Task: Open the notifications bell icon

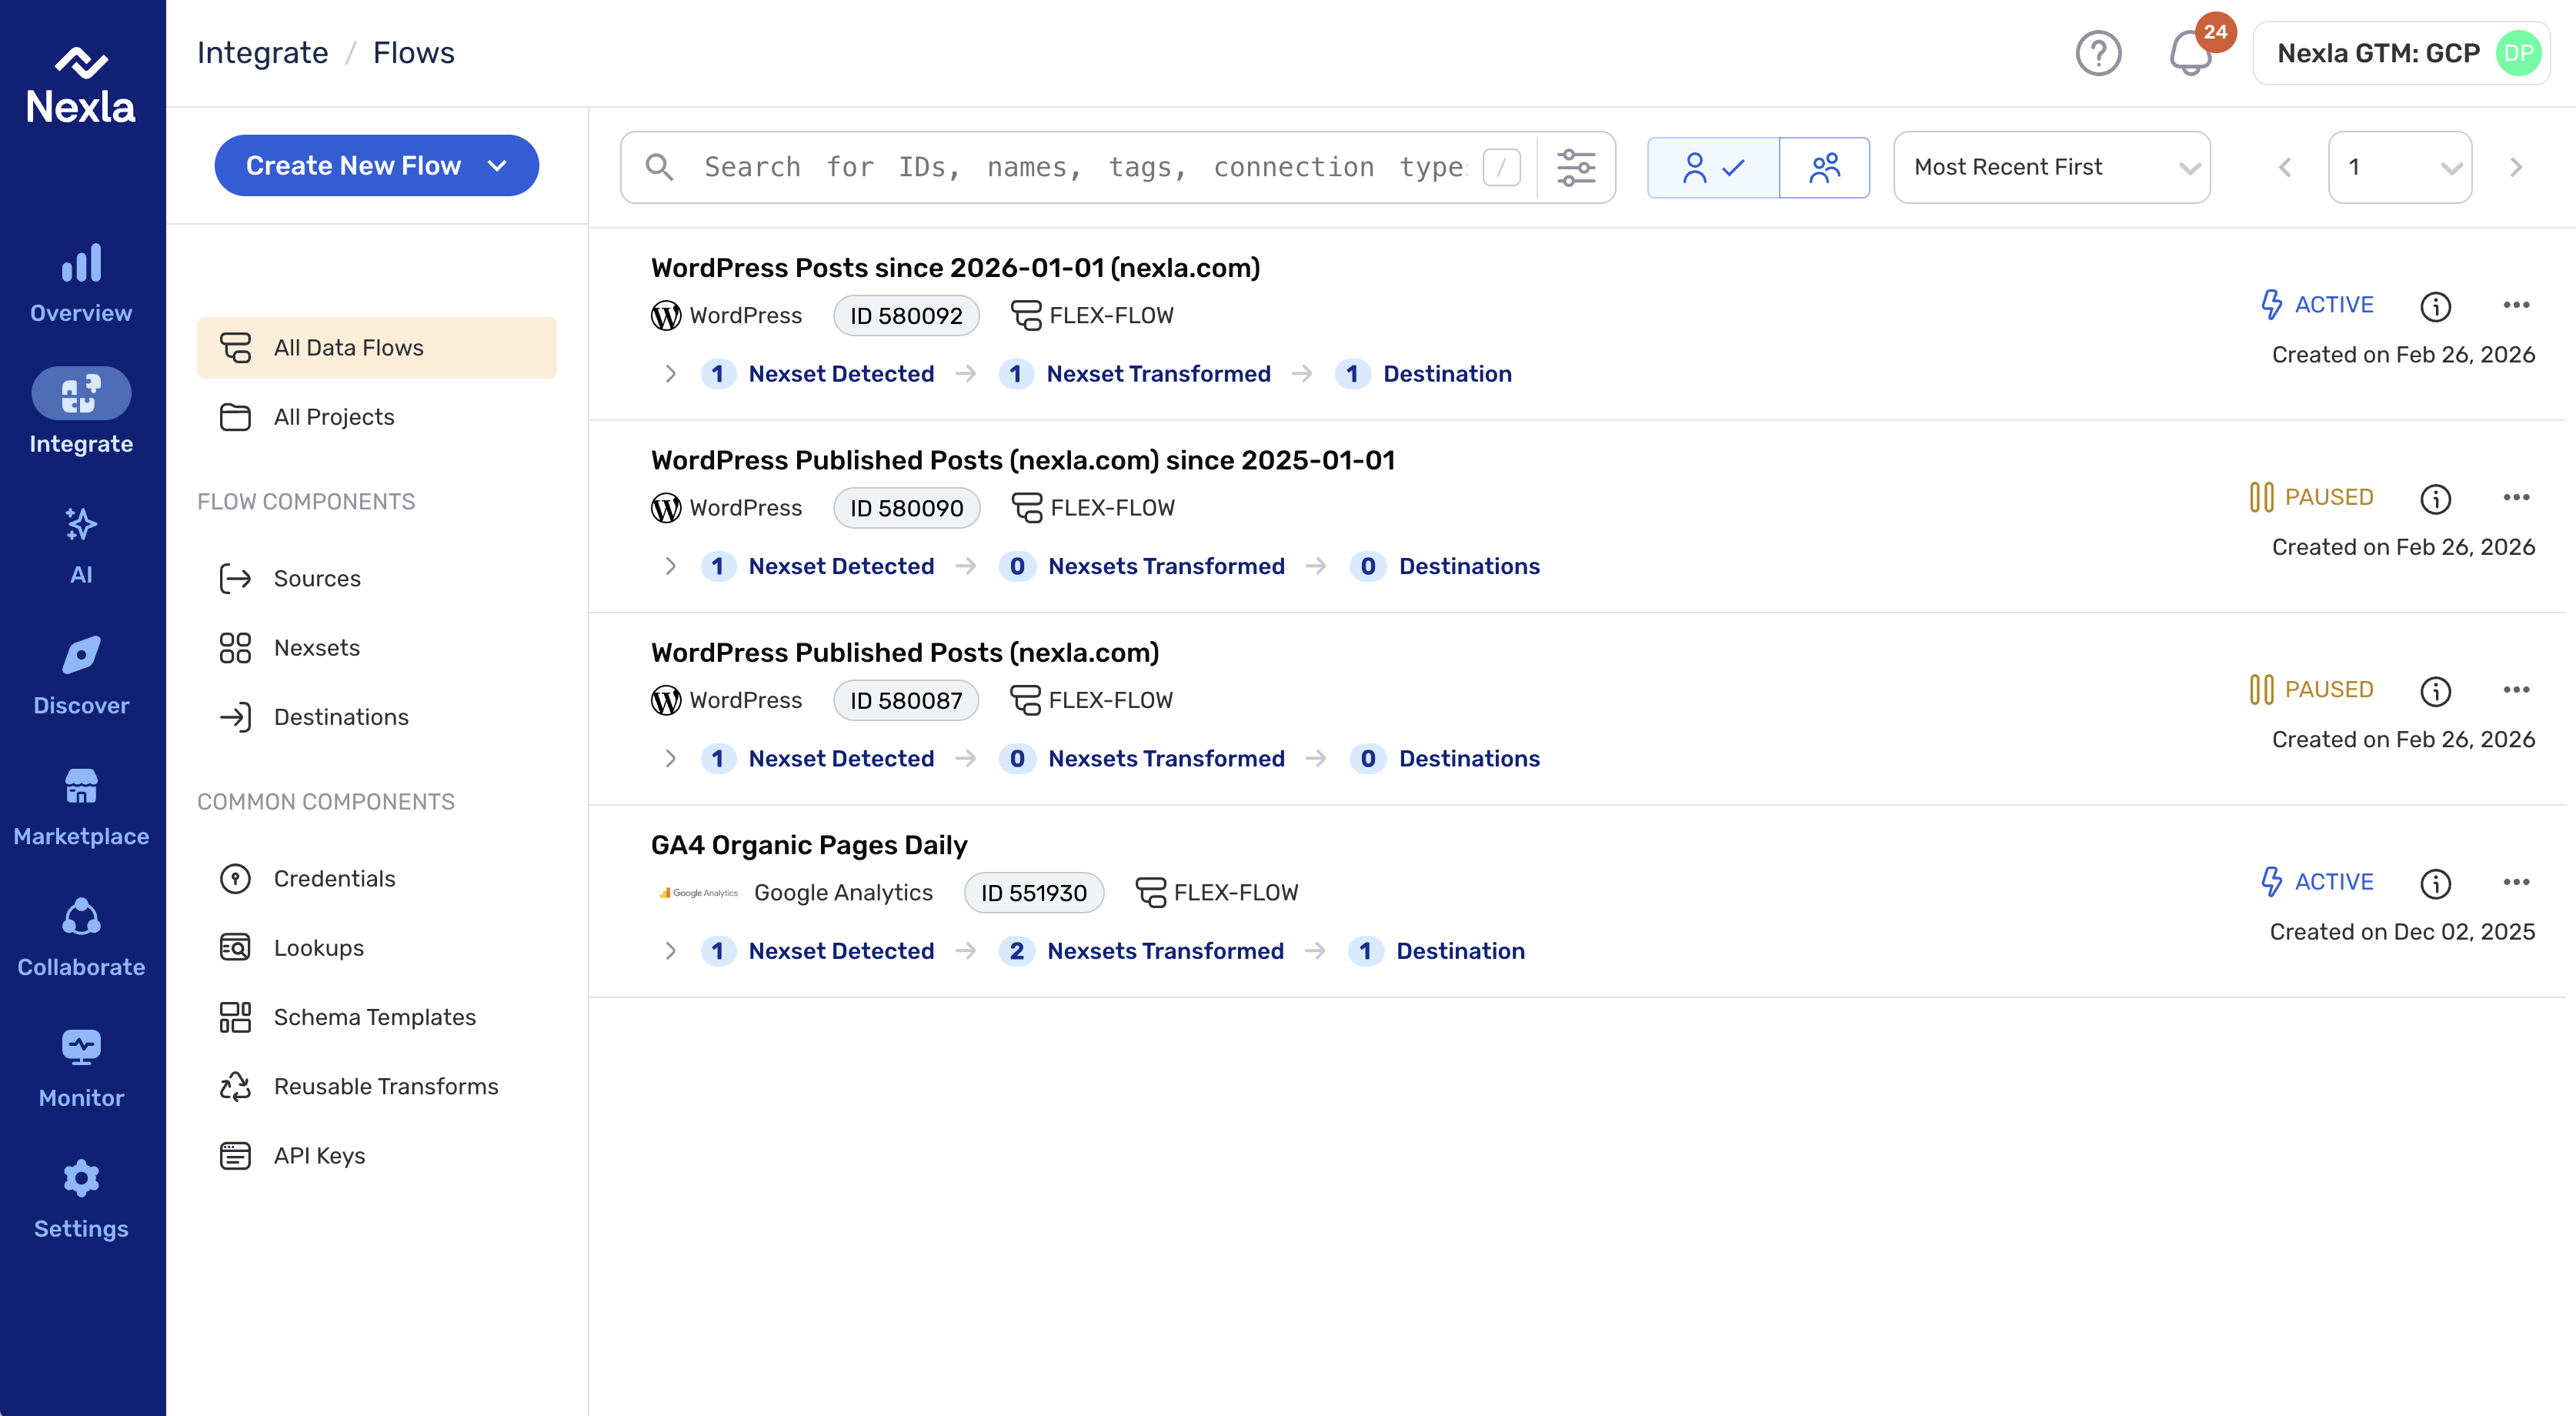Action: (2190, 53)
